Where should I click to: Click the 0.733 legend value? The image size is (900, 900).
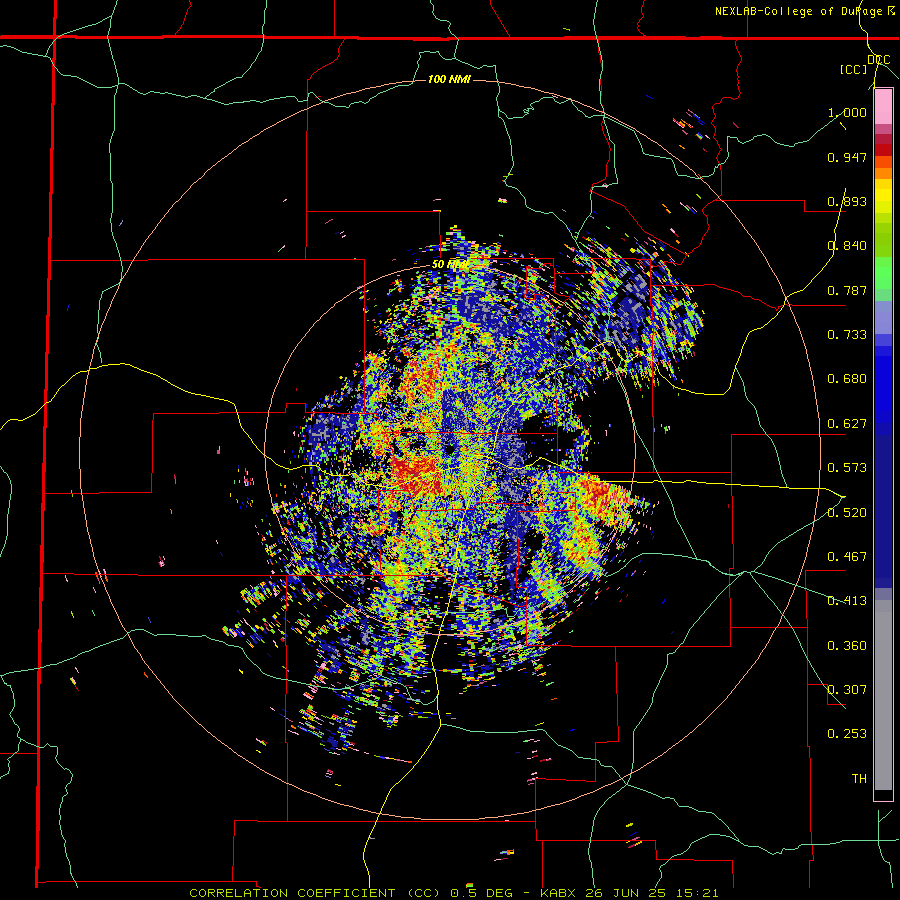click(x=847, y=335)
